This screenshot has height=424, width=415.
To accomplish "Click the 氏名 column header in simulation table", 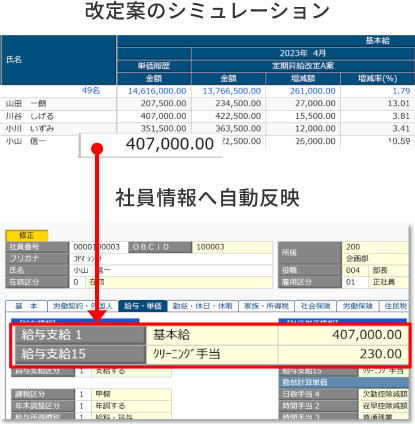I will coord(59,60).
